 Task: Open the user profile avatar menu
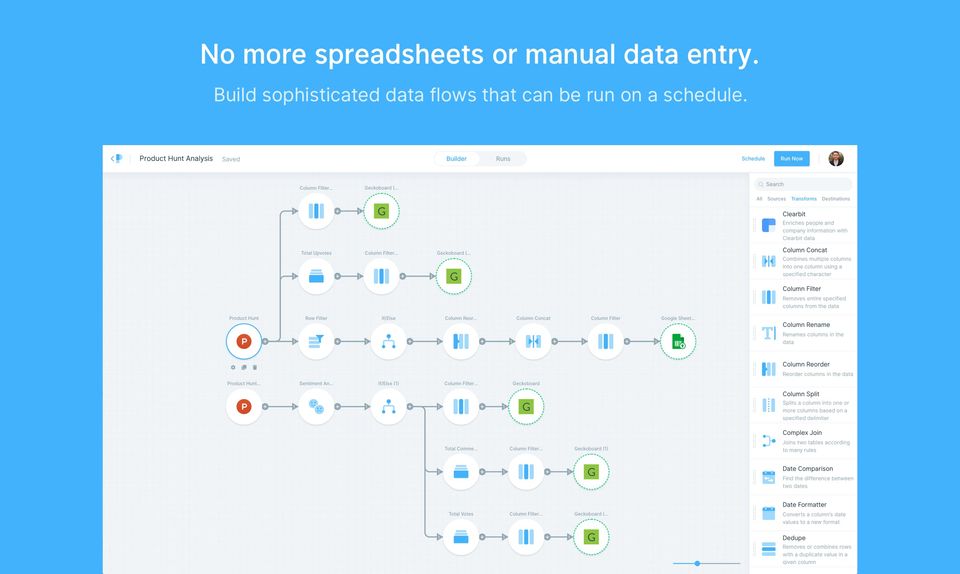[836, 158]
